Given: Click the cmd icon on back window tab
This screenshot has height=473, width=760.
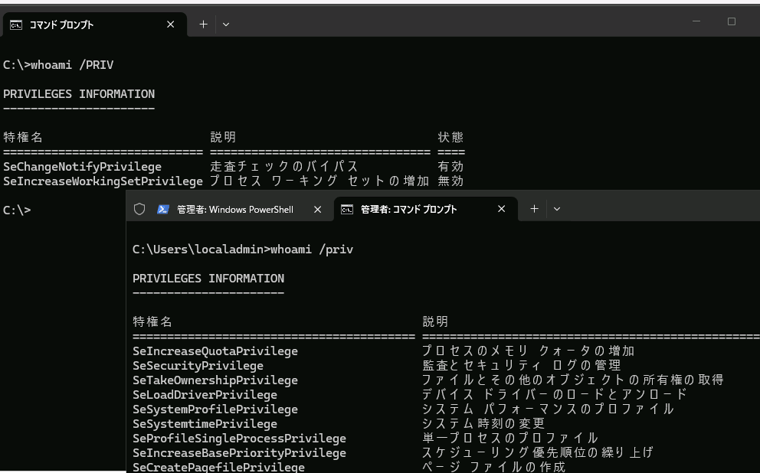Looking at the screenshot, I should click(x=16, y=25).
